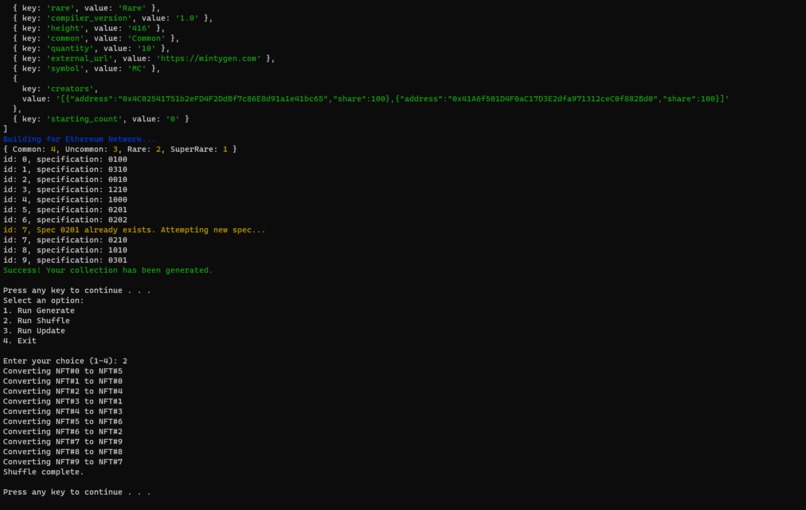Click the 'Spec 0201 already exists' warning line
Screen dimensions: 806x510
[134, 230]
